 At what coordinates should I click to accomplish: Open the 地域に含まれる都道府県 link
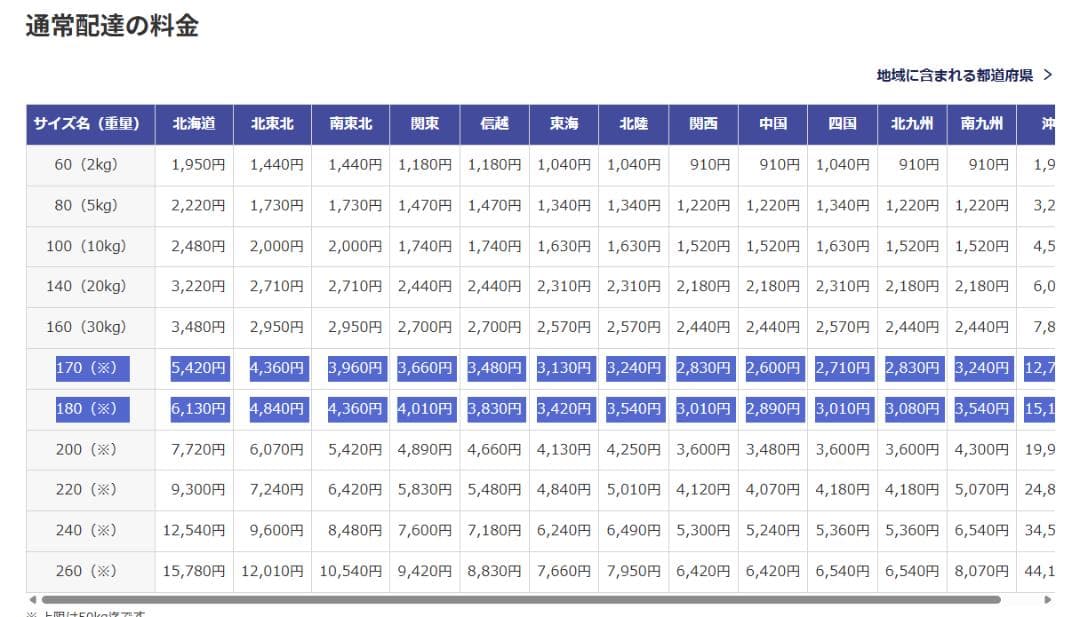point(954,75)
